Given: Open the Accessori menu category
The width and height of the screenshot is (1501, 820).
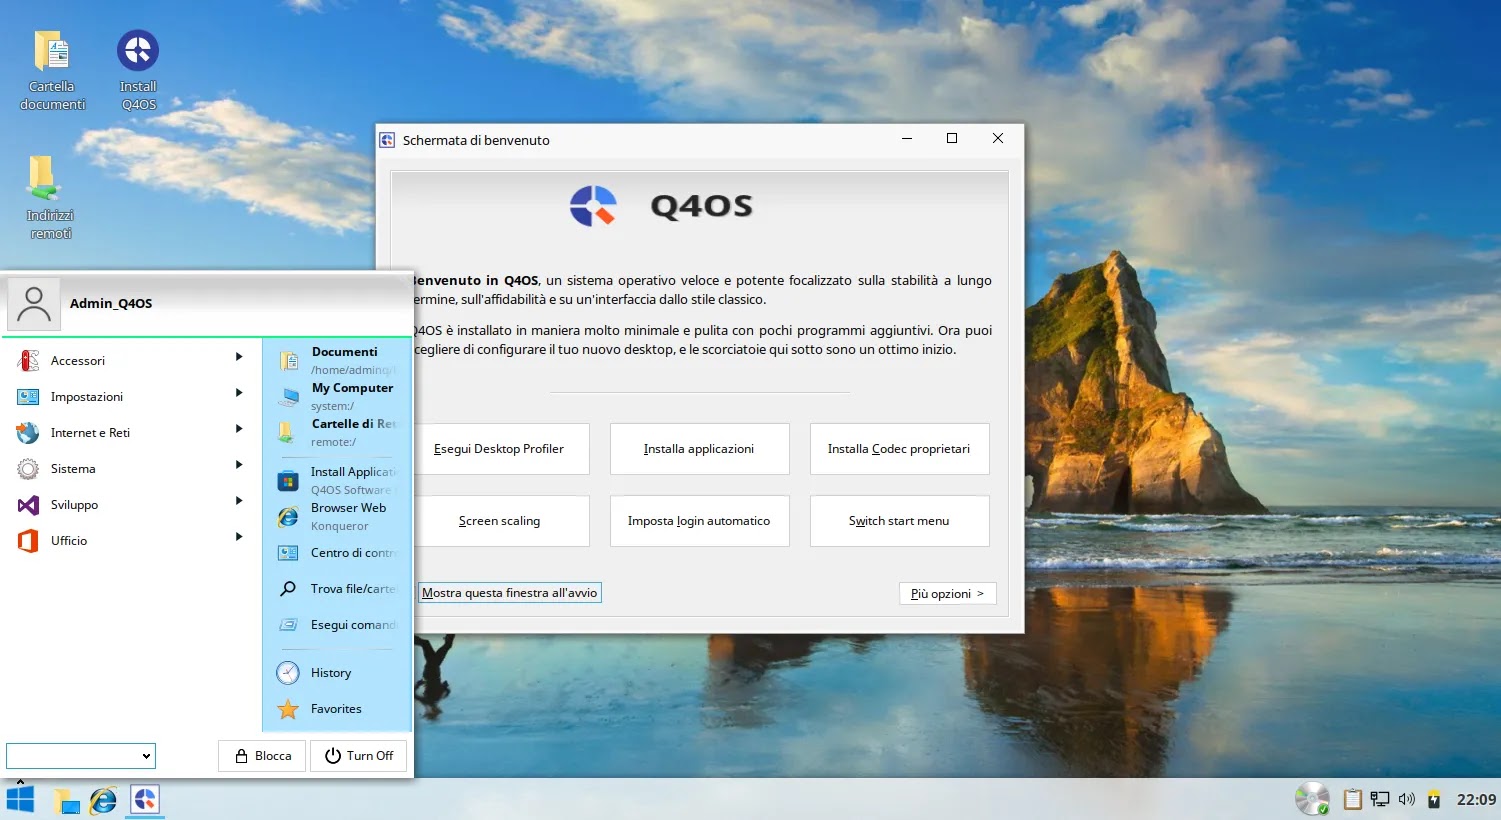Looking at the screenshot, I should click(131, 361).
